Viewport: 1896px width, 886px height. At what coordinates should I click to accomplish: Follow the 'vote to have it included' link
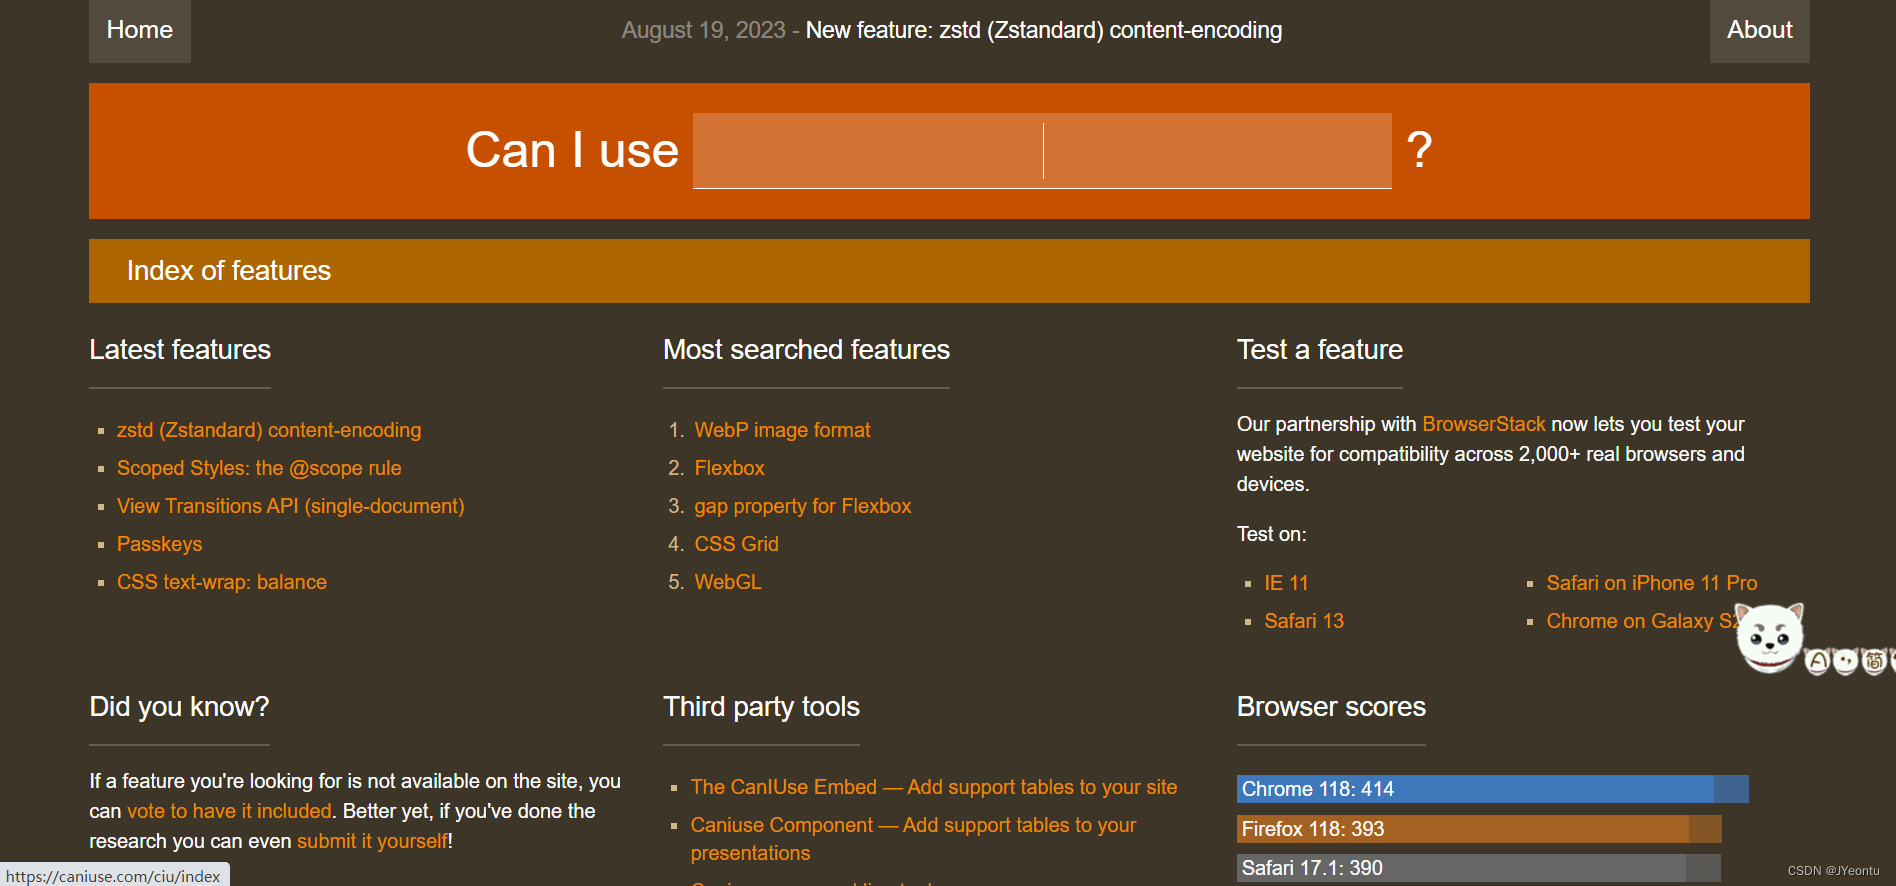229,811
